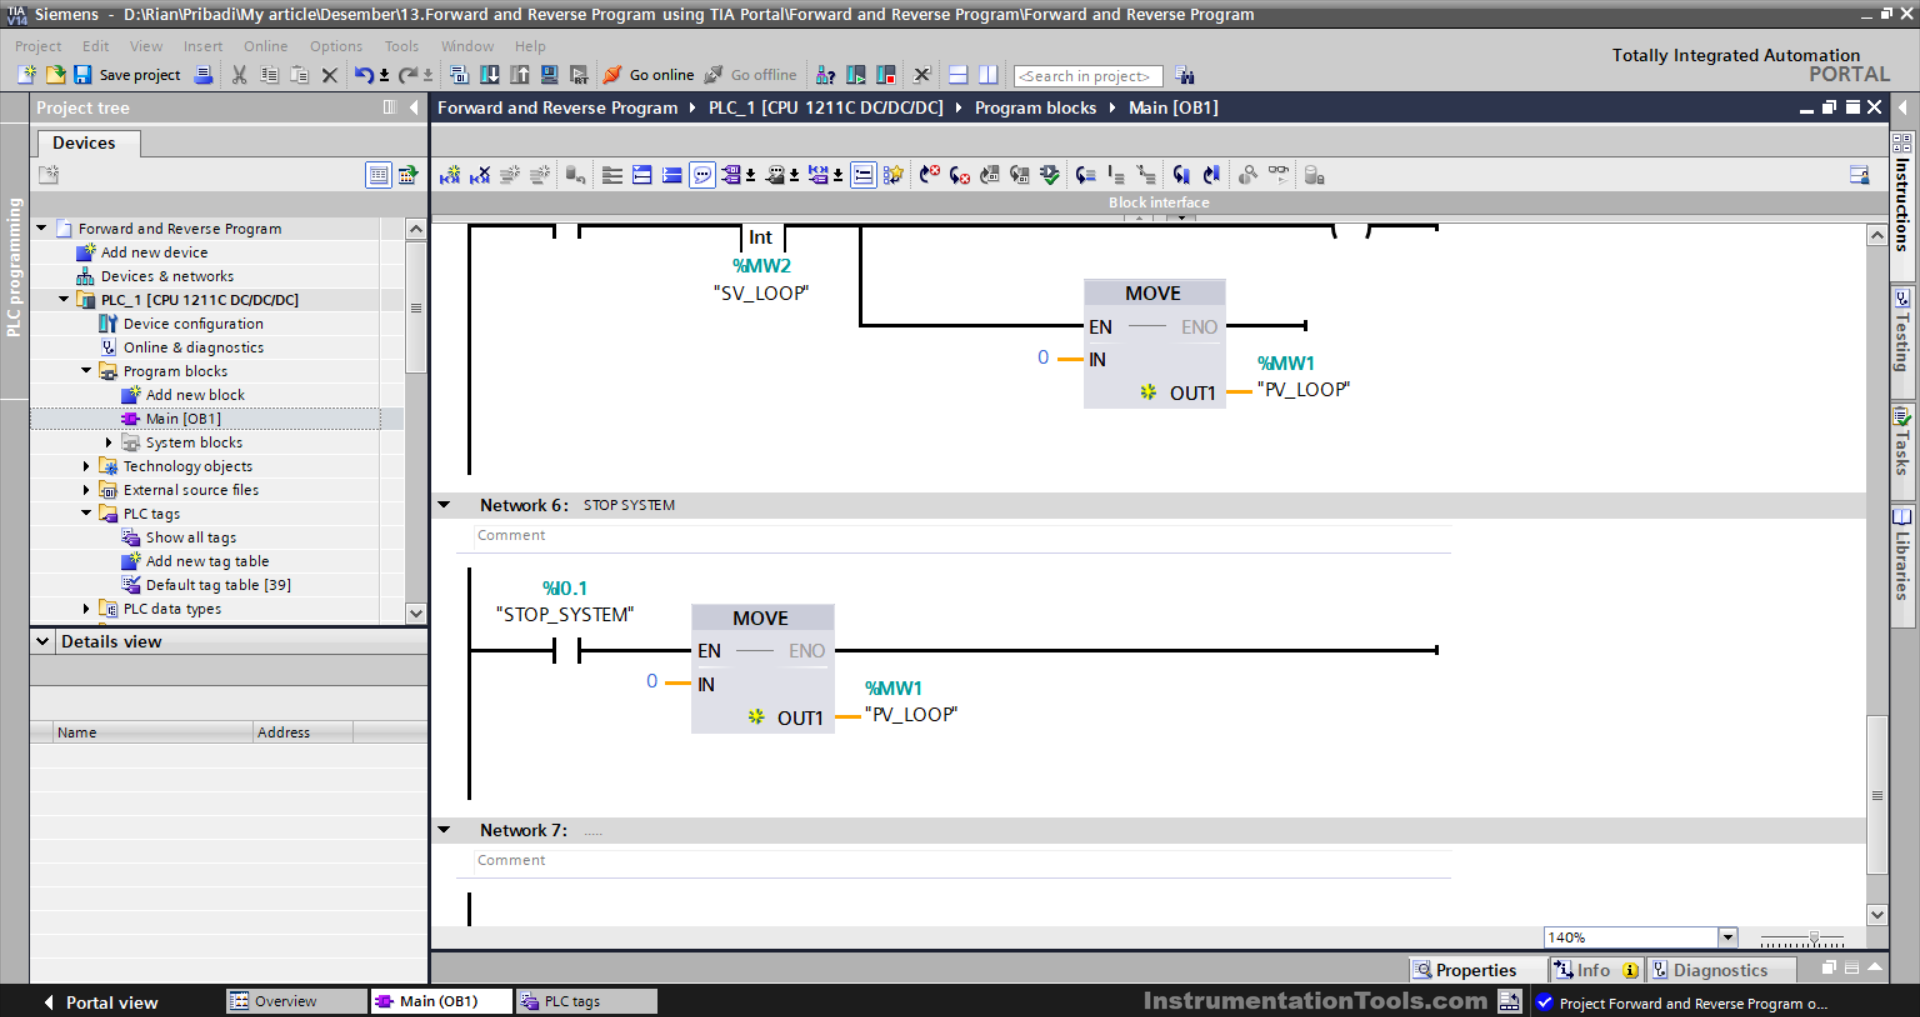Screen dimensions: 1920x1017
Task: Click the Stop CPU icon
Action: 886,75
